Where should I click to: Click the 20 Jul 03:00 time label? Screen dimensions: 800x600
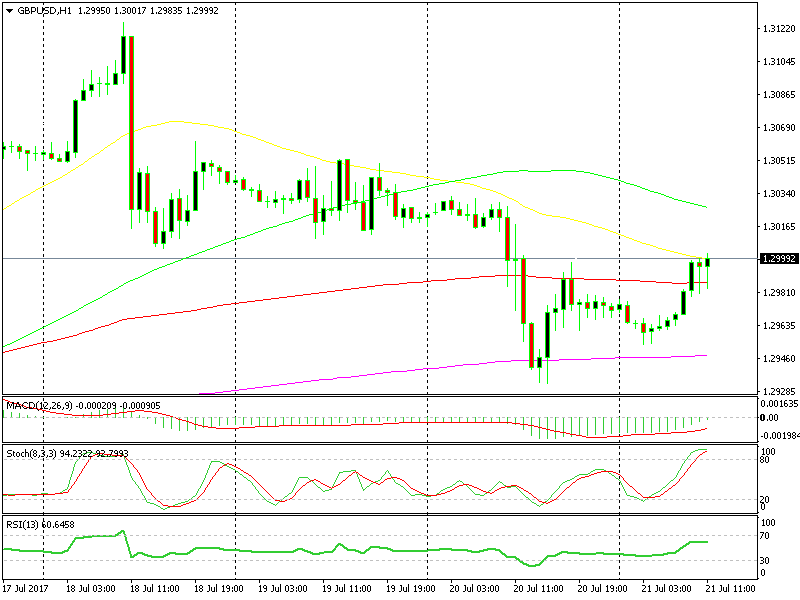[x=475, y=588]
